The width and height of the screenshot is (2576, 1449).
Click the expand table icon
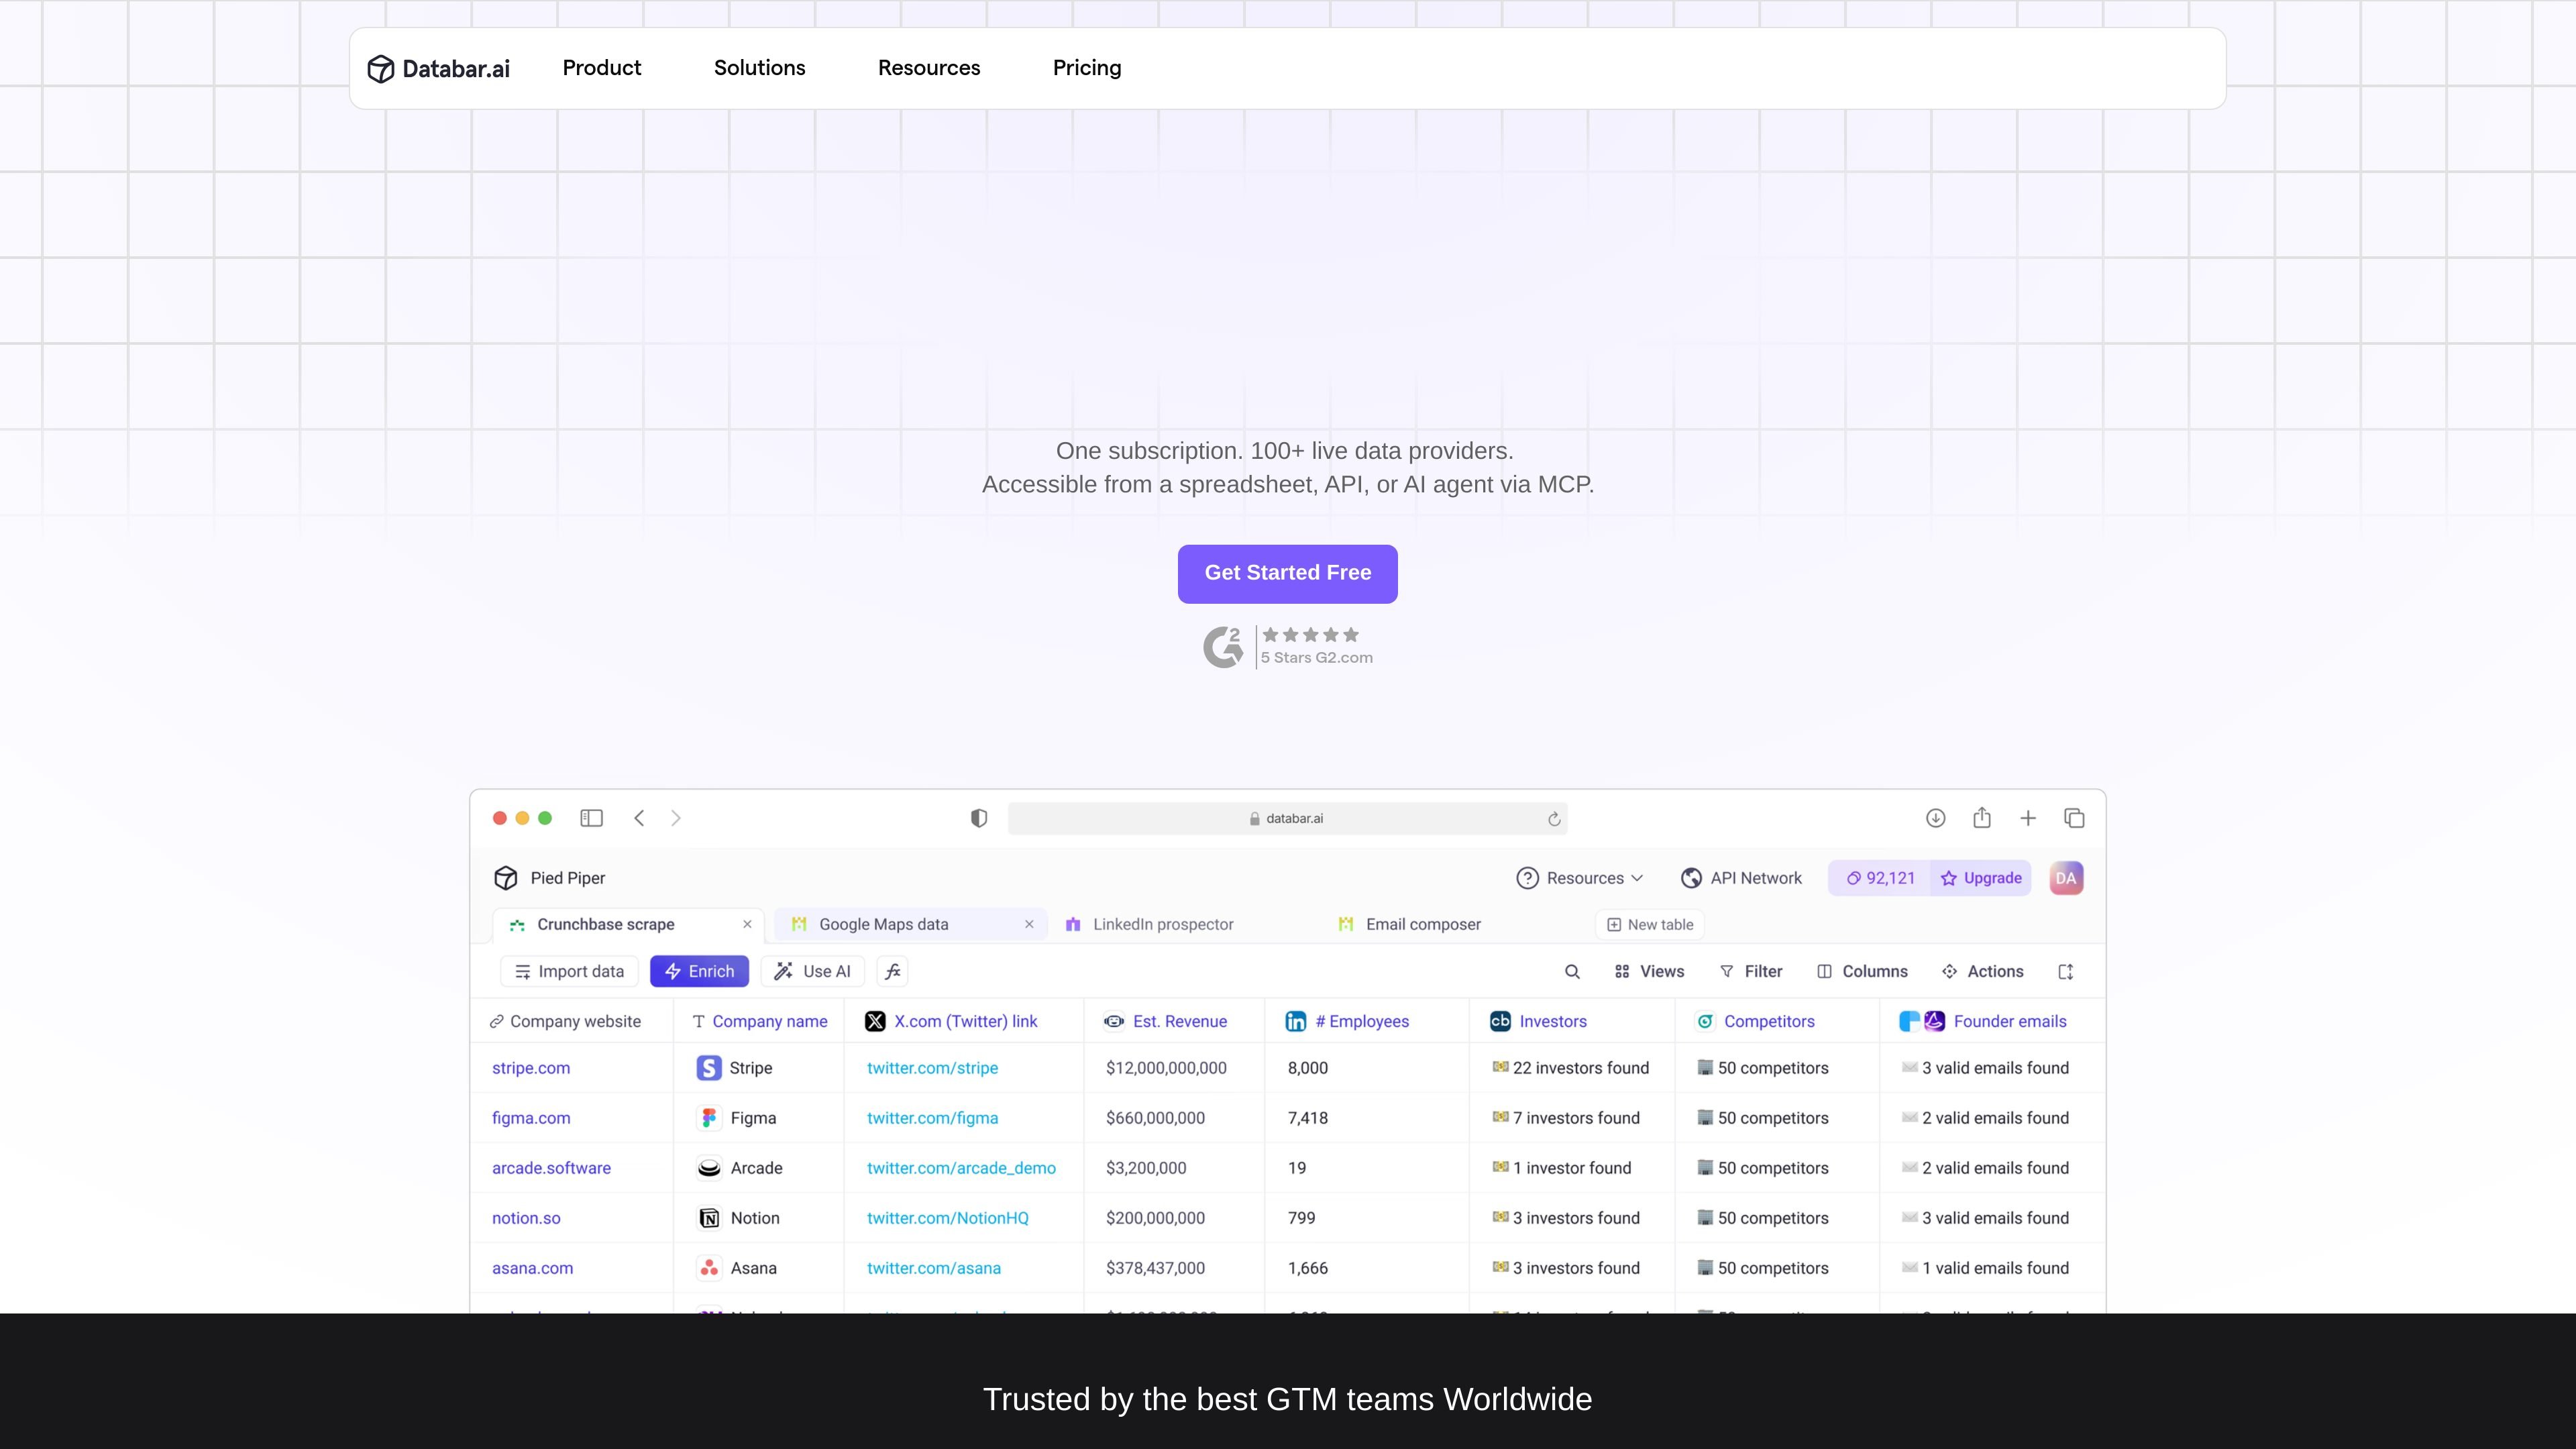click(x=2066, y=971)
